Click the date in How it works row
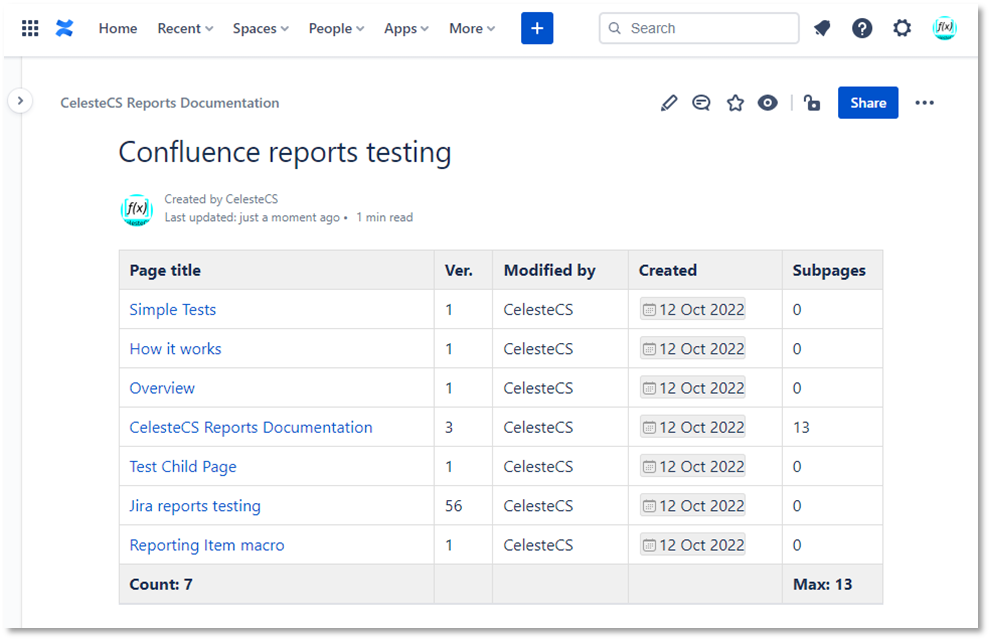 pyautogui.click(x=693, y=349)
